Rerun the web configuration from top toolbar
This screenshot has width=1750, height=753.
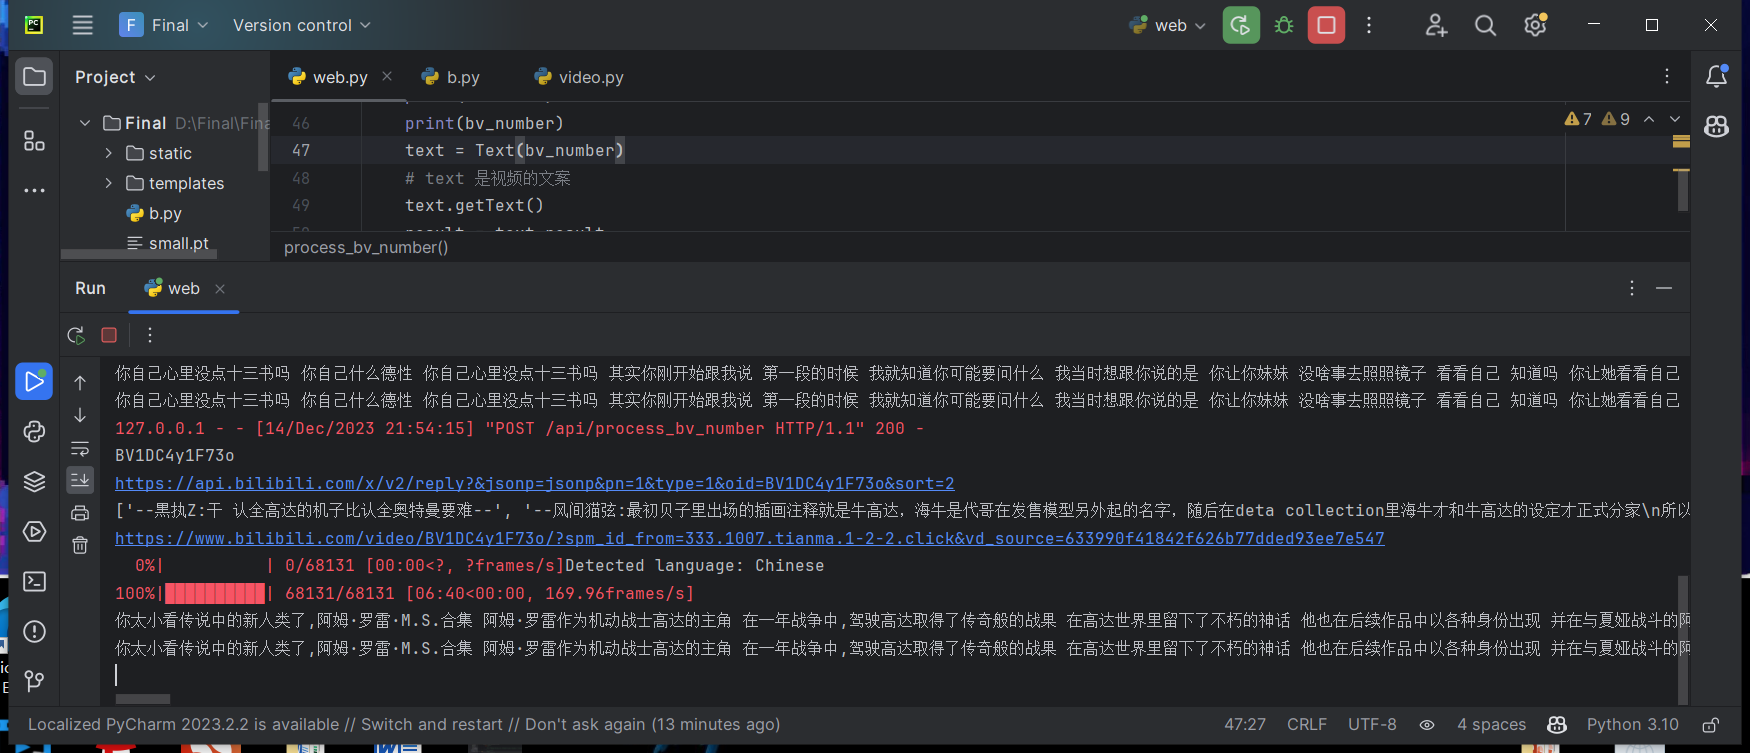tap(1241, 25)
